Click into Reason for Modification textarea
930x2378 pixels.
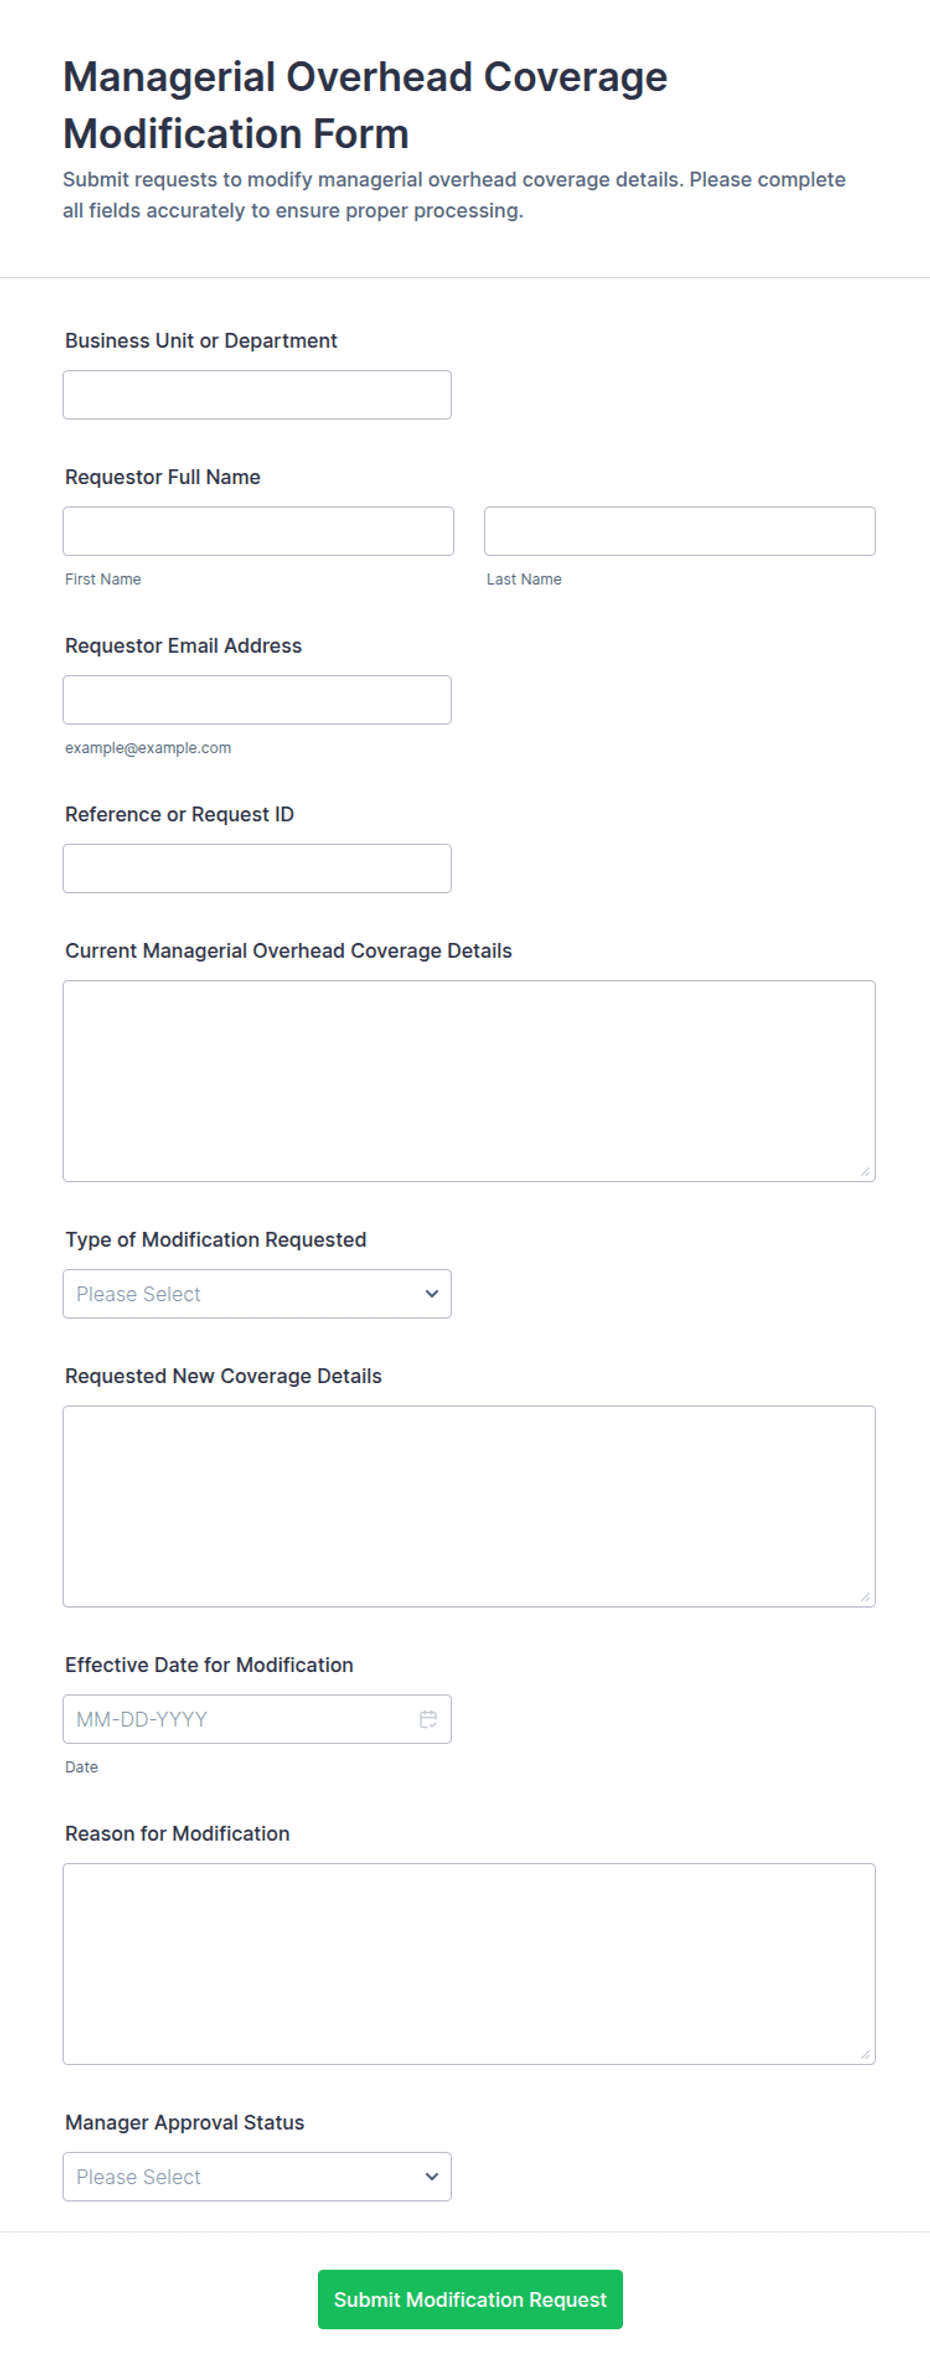(x=469, y=1964)
